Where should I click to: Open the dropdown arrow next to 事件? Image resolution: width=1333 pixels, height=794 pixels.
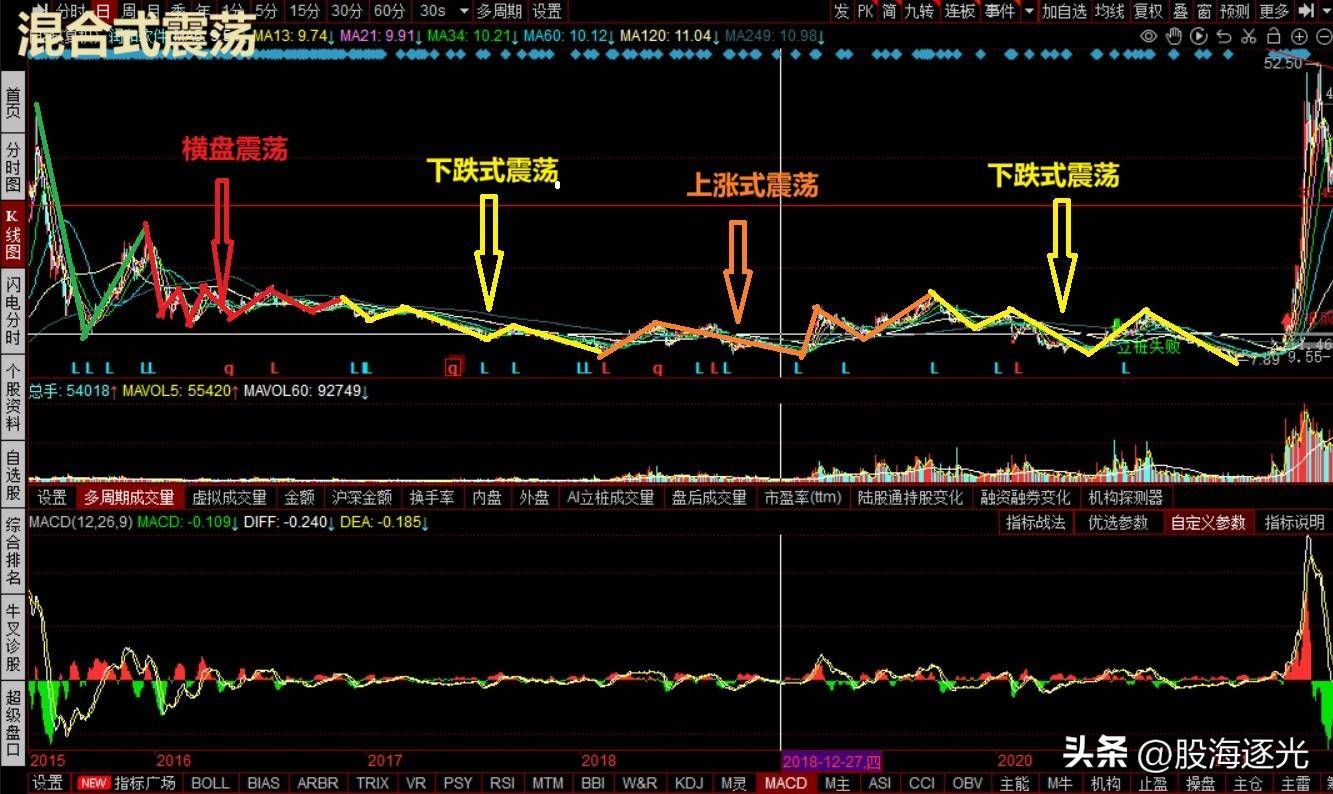click(x=1028, y=11)
